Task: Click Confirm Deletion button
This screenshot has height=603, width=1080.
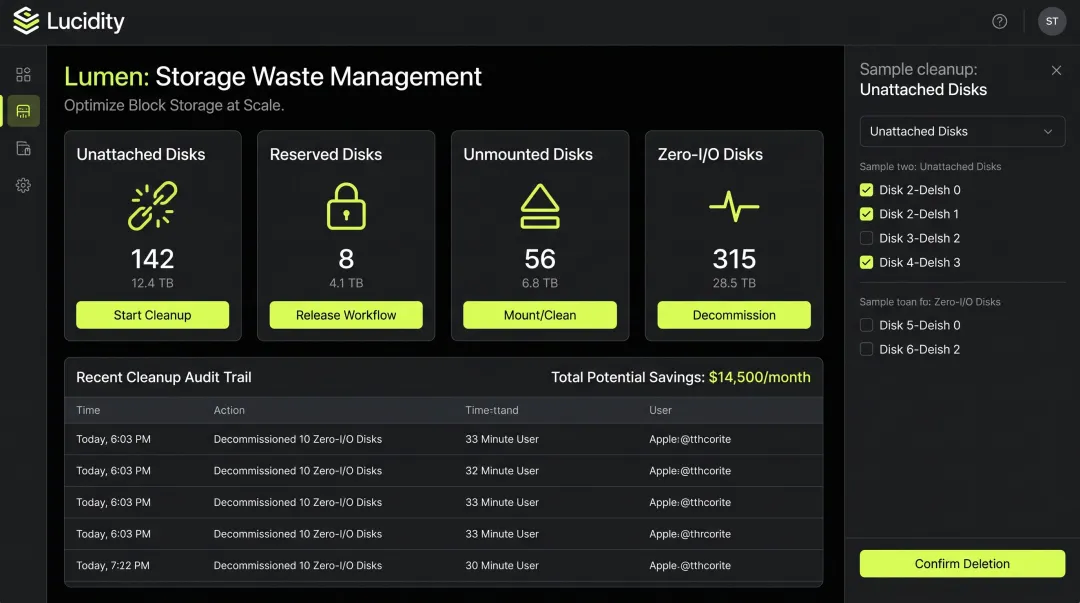Action: click(x=962, y=564)
